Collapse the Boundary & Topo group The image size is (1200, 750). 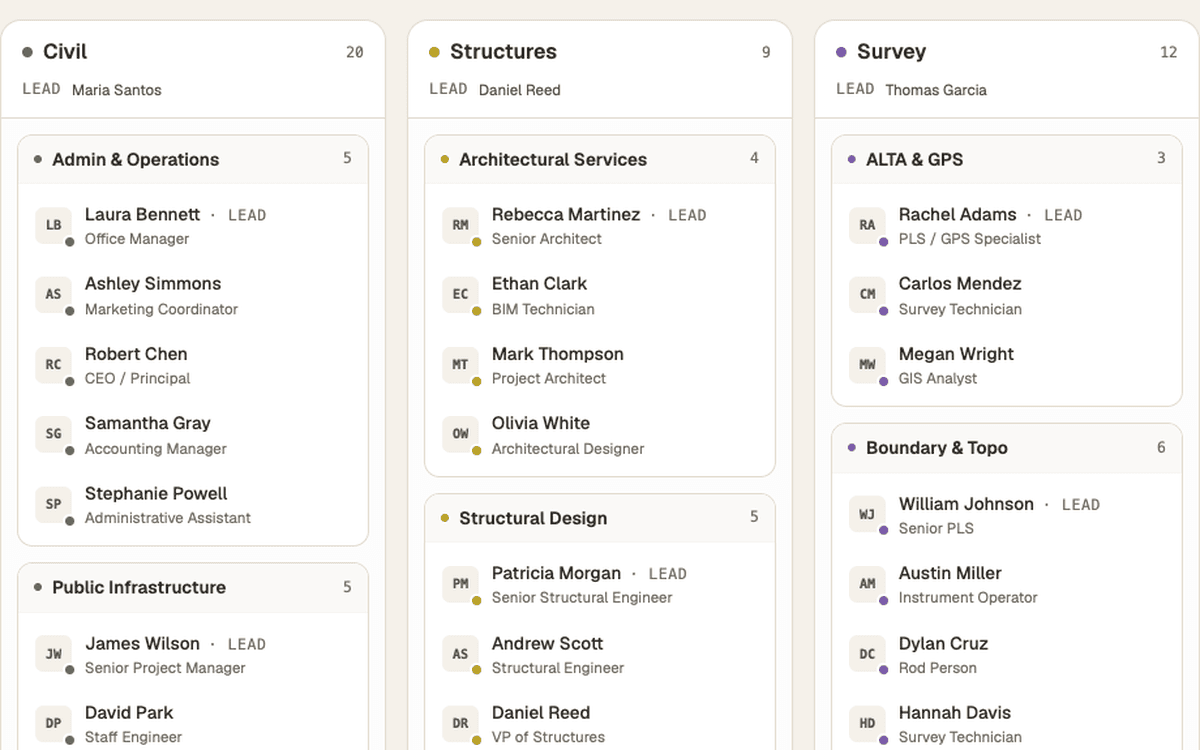[1007, 449]
